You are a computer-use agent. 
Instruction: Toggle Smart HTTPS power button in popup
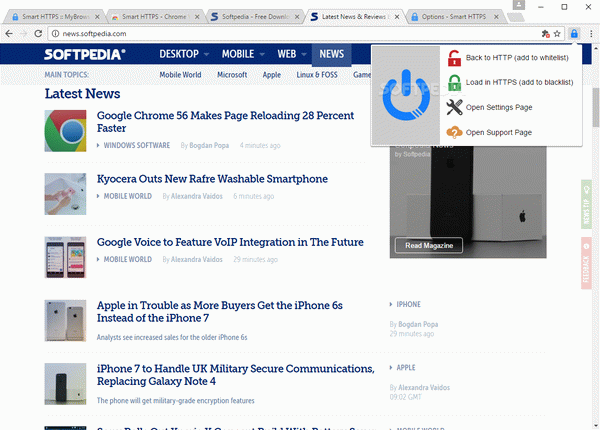406,95
